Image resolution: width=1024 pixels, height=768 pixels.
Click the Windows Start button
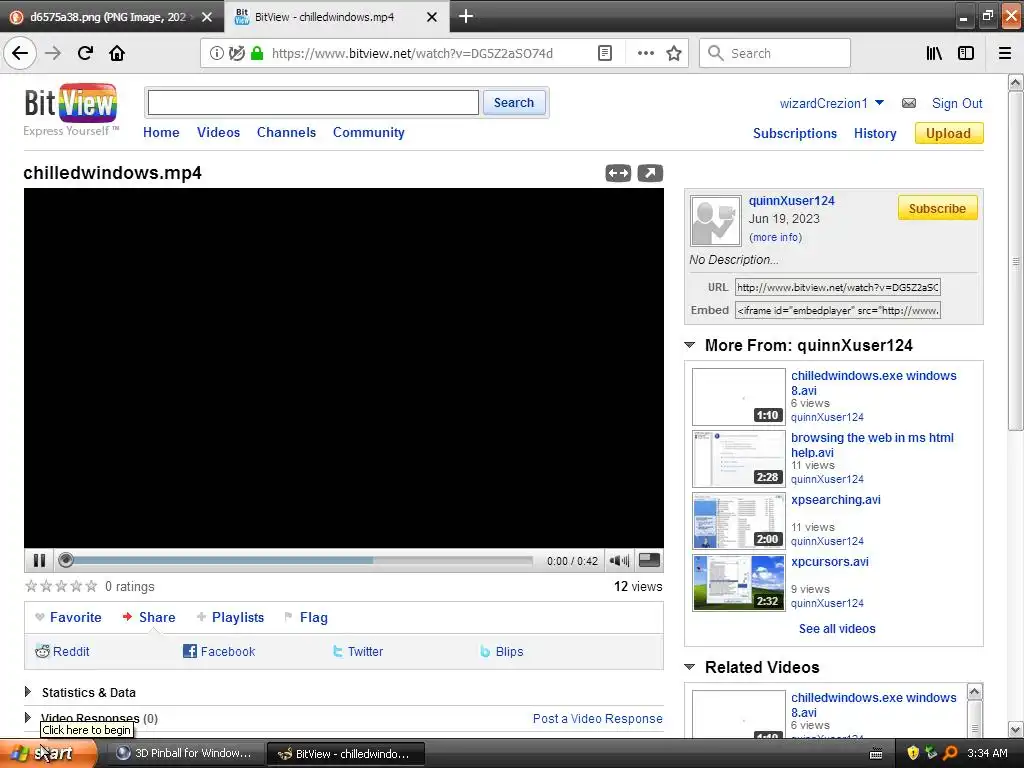pos(49,753)
